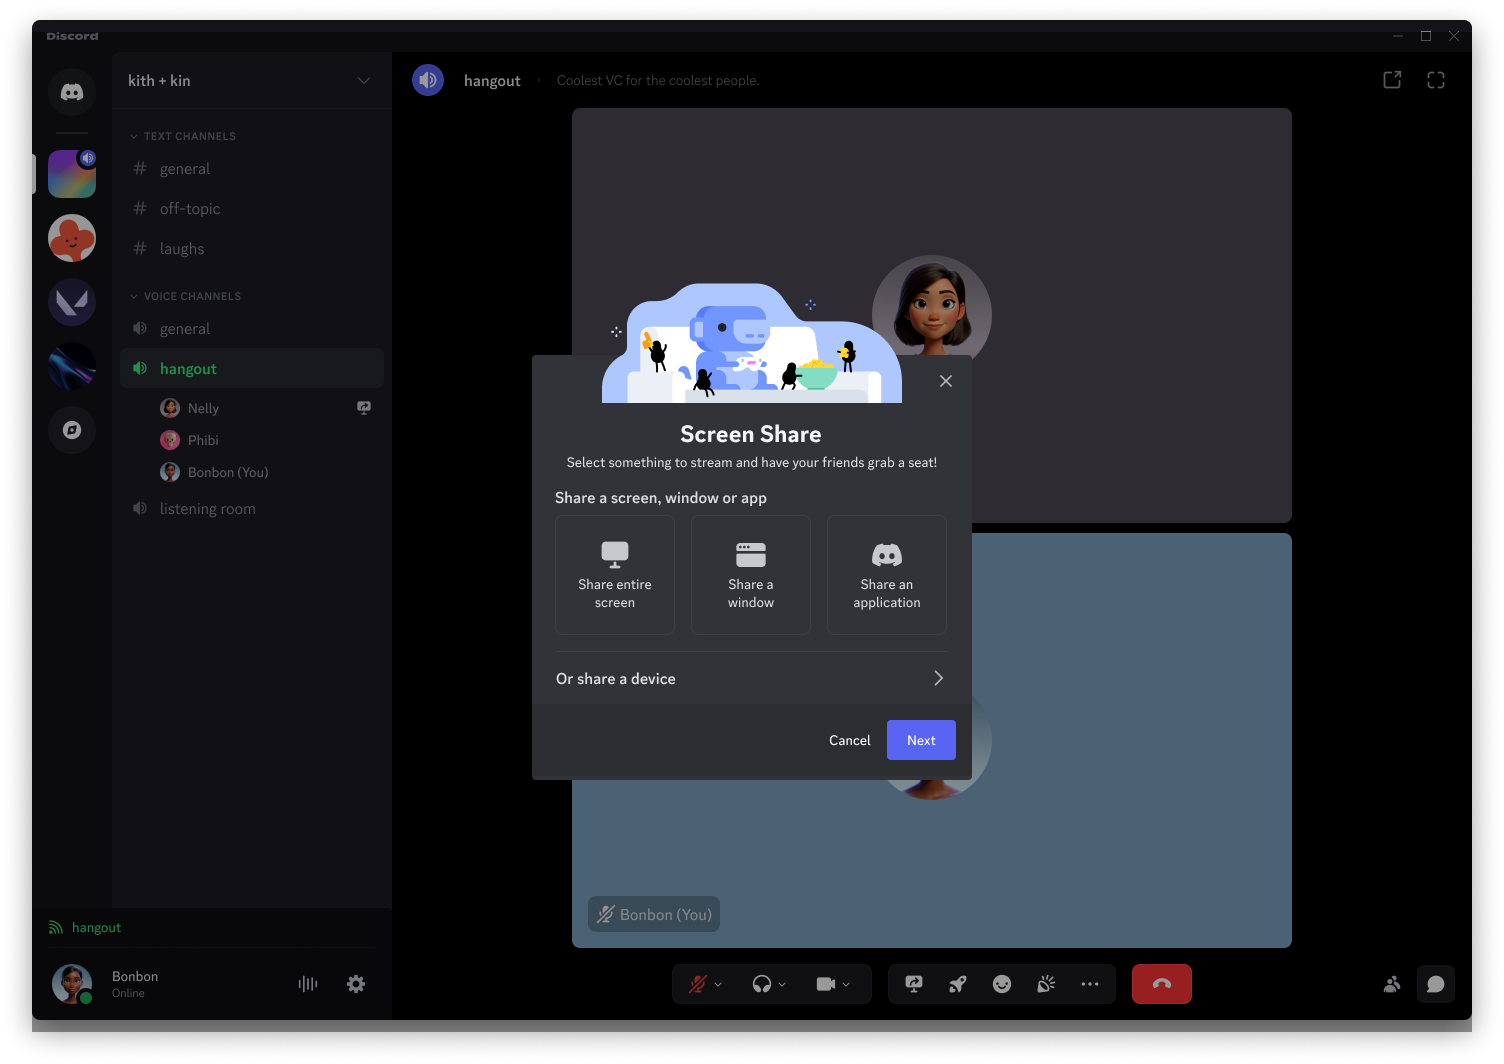Open the Valorant server icon
The image size is (1504, 1064).
72,302
